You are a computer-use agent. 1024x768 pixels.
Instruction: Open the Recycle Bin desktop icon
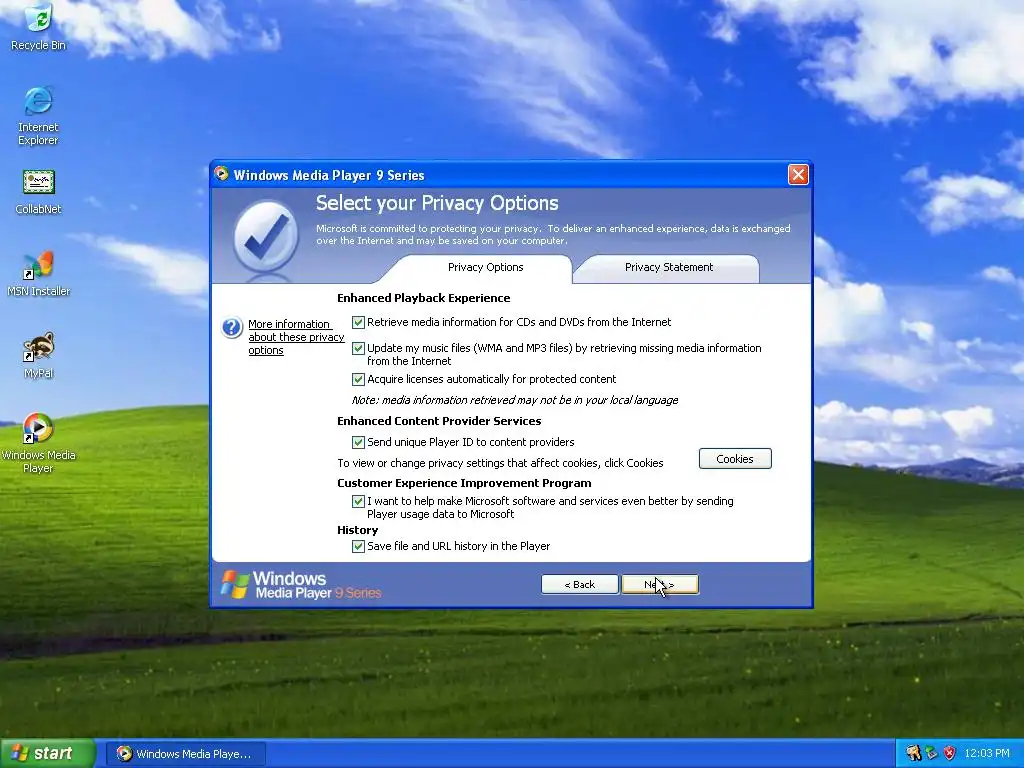tap(38, 27)
